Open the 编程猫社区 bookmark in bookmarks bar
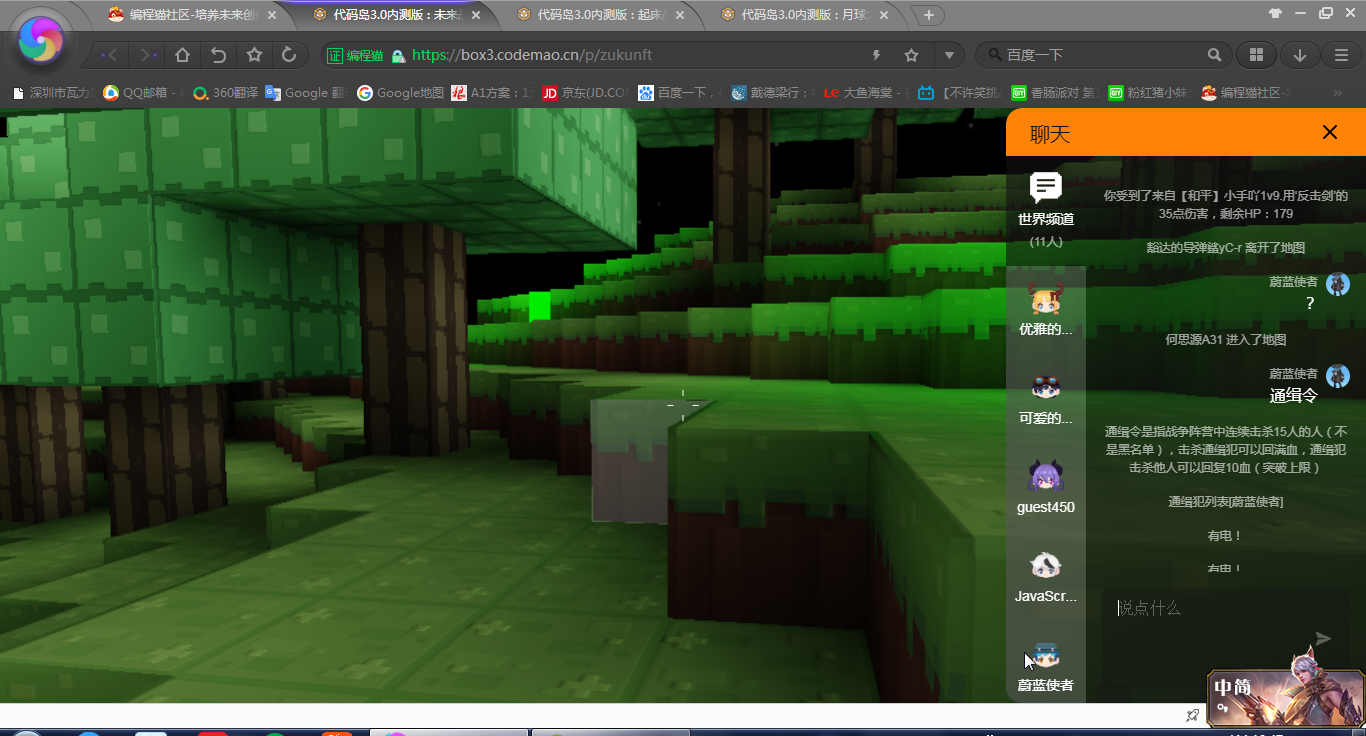 (1246, 93)
